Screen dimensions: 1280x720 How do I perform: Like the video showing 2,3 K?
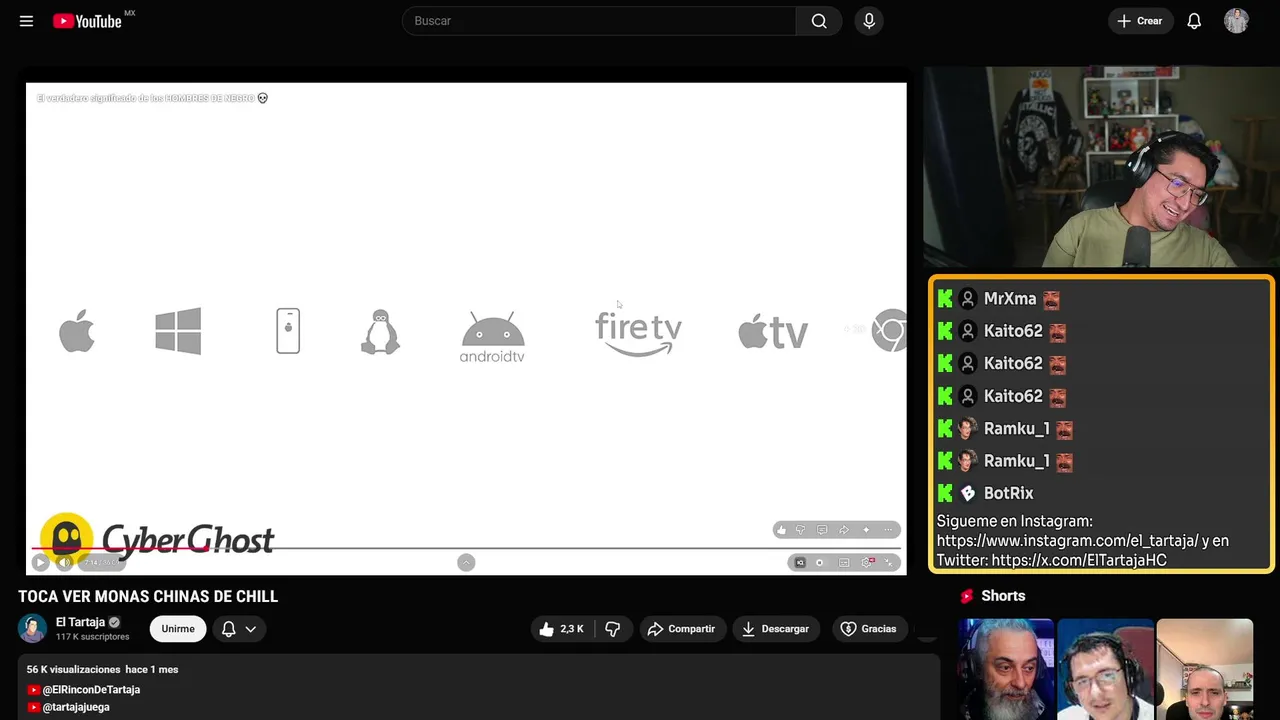[x=562, y=629]
